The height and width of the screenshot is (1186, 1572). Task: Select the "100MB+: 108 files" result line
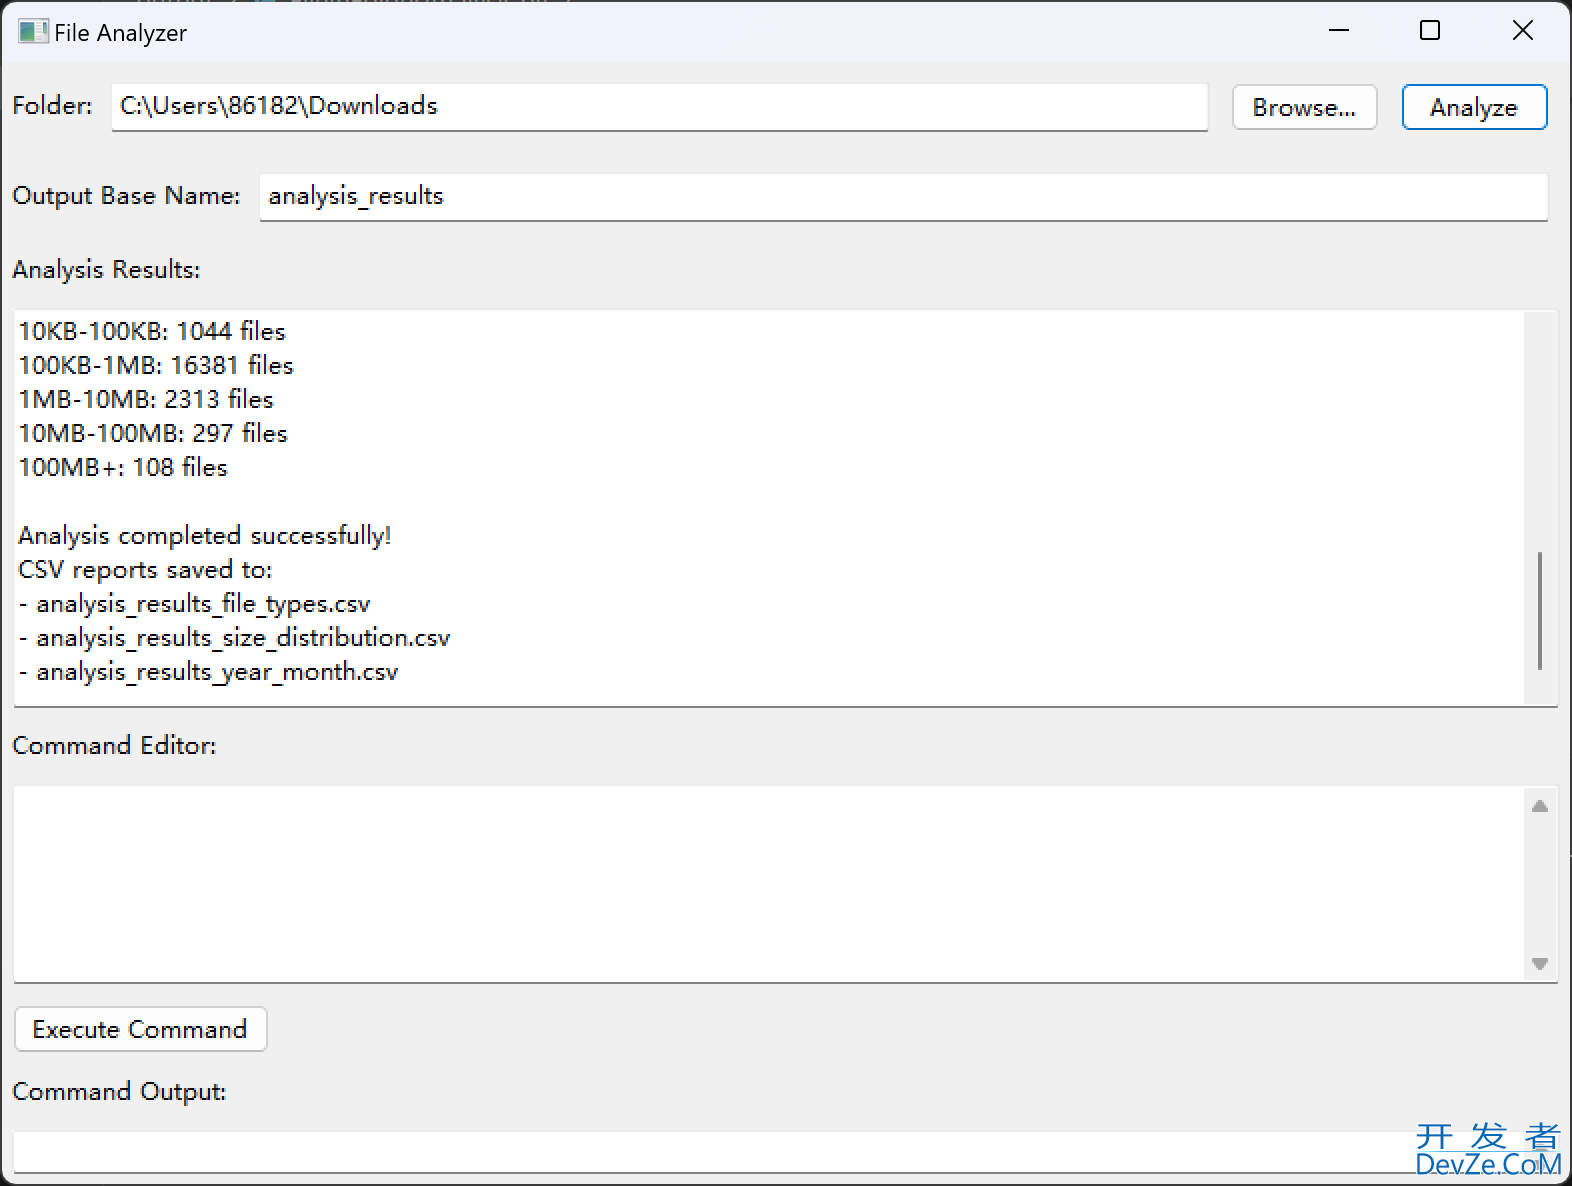pyautogui.click(x=123, y=468)
